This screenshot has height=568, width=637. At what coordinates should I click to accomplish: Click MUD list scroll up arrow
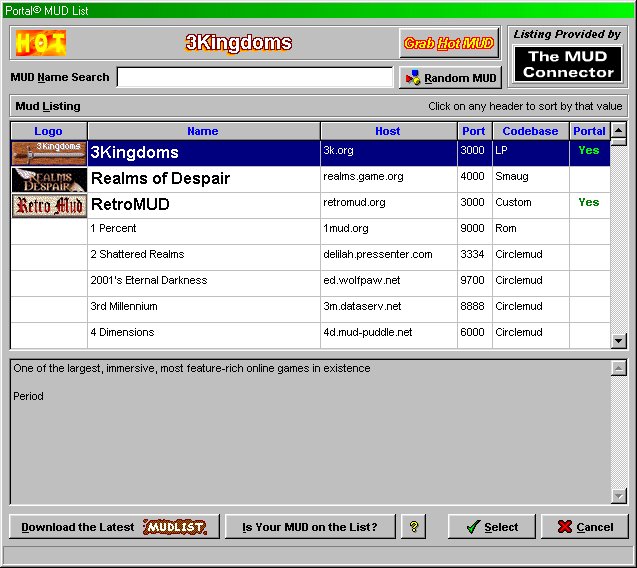[619, 130]
